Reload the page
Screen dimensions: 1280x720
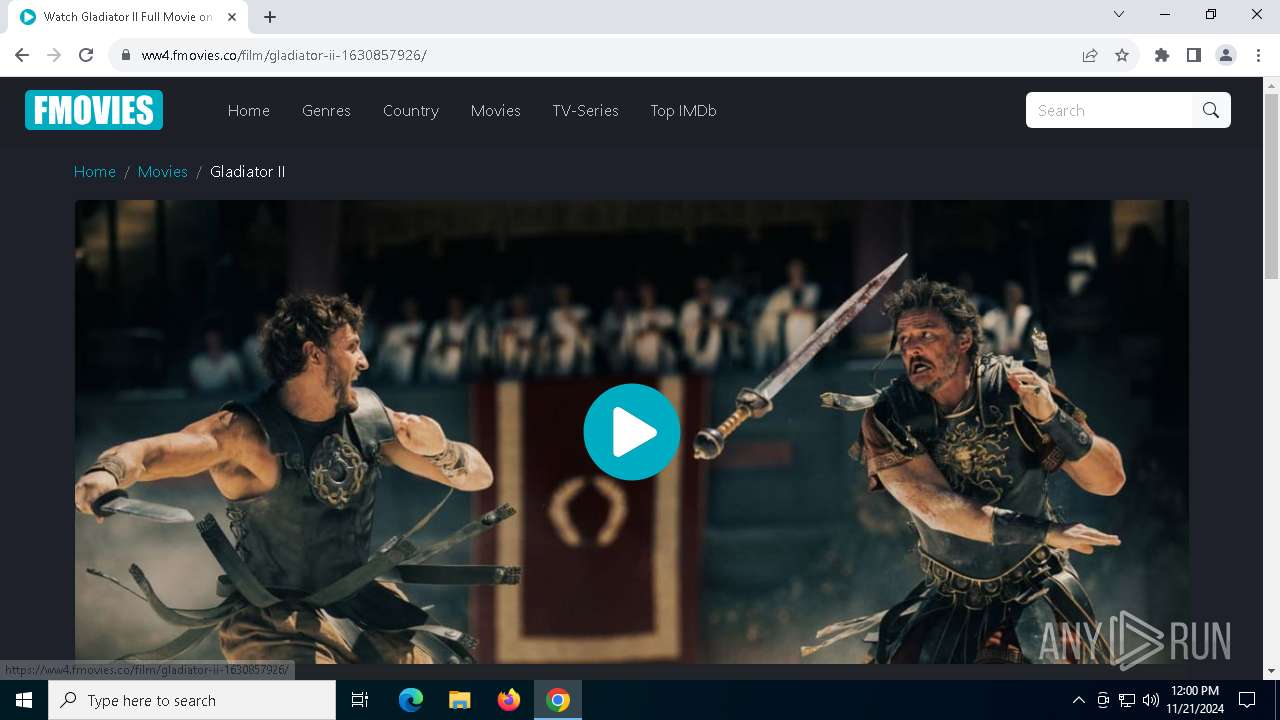coord(86,55)
